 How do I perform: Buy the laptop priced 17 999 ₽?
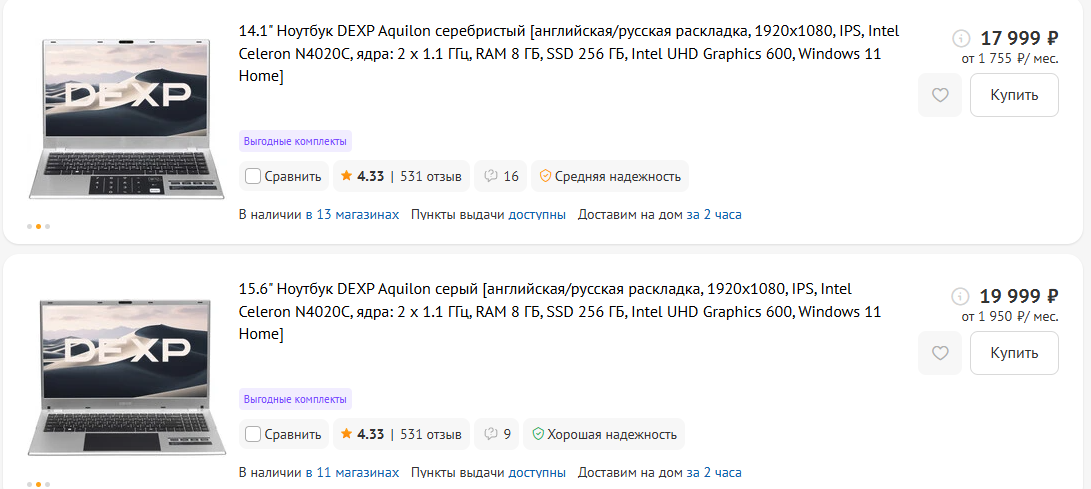(1014, 95)
